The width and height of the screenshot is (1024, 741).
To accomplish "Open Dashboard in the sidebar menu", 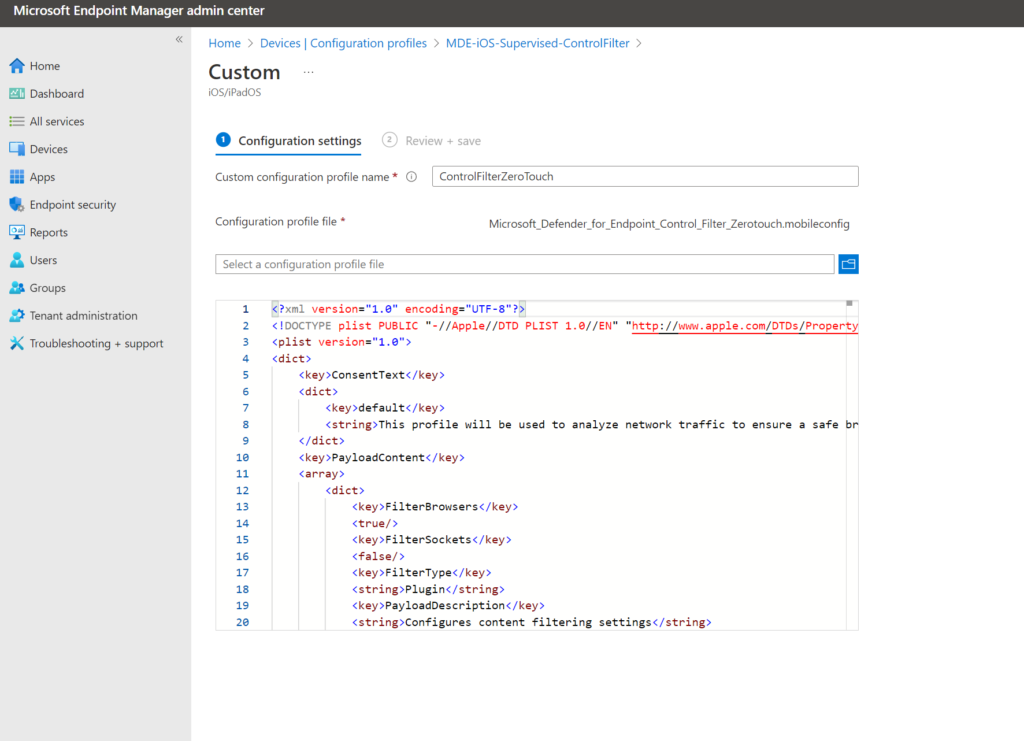I will pos(57,93).
